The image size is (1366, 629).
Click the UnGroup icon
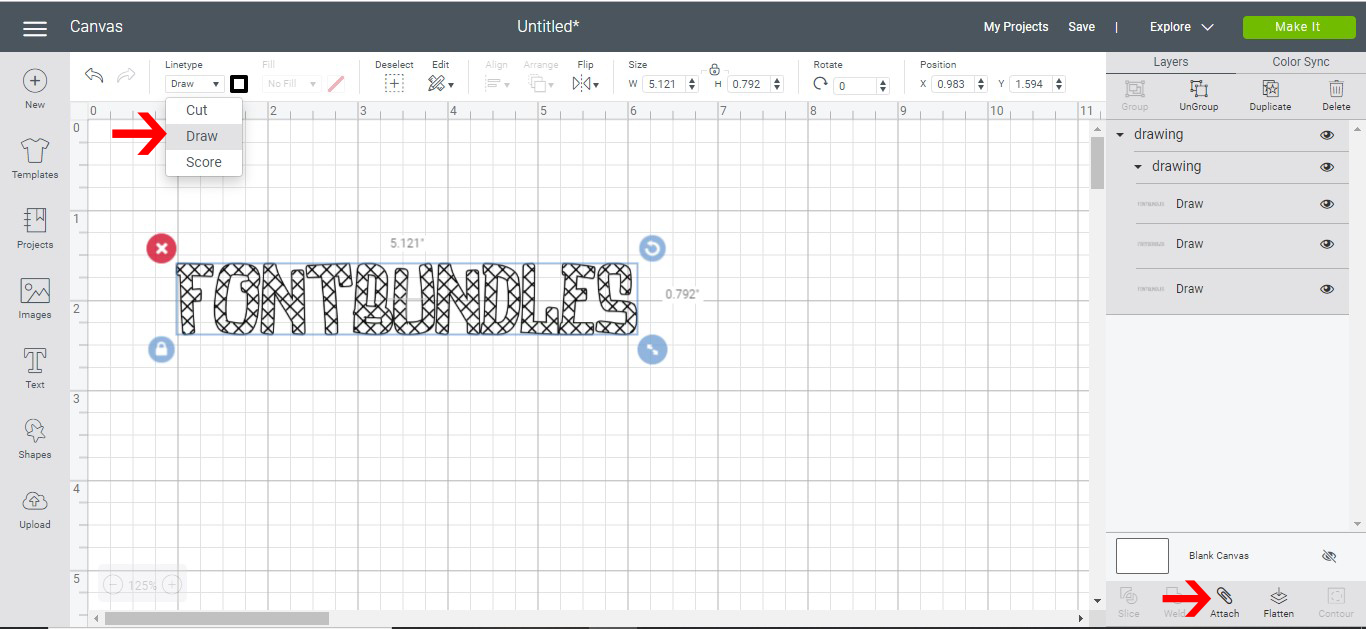pyautogui.click(x=1199, y=89)
